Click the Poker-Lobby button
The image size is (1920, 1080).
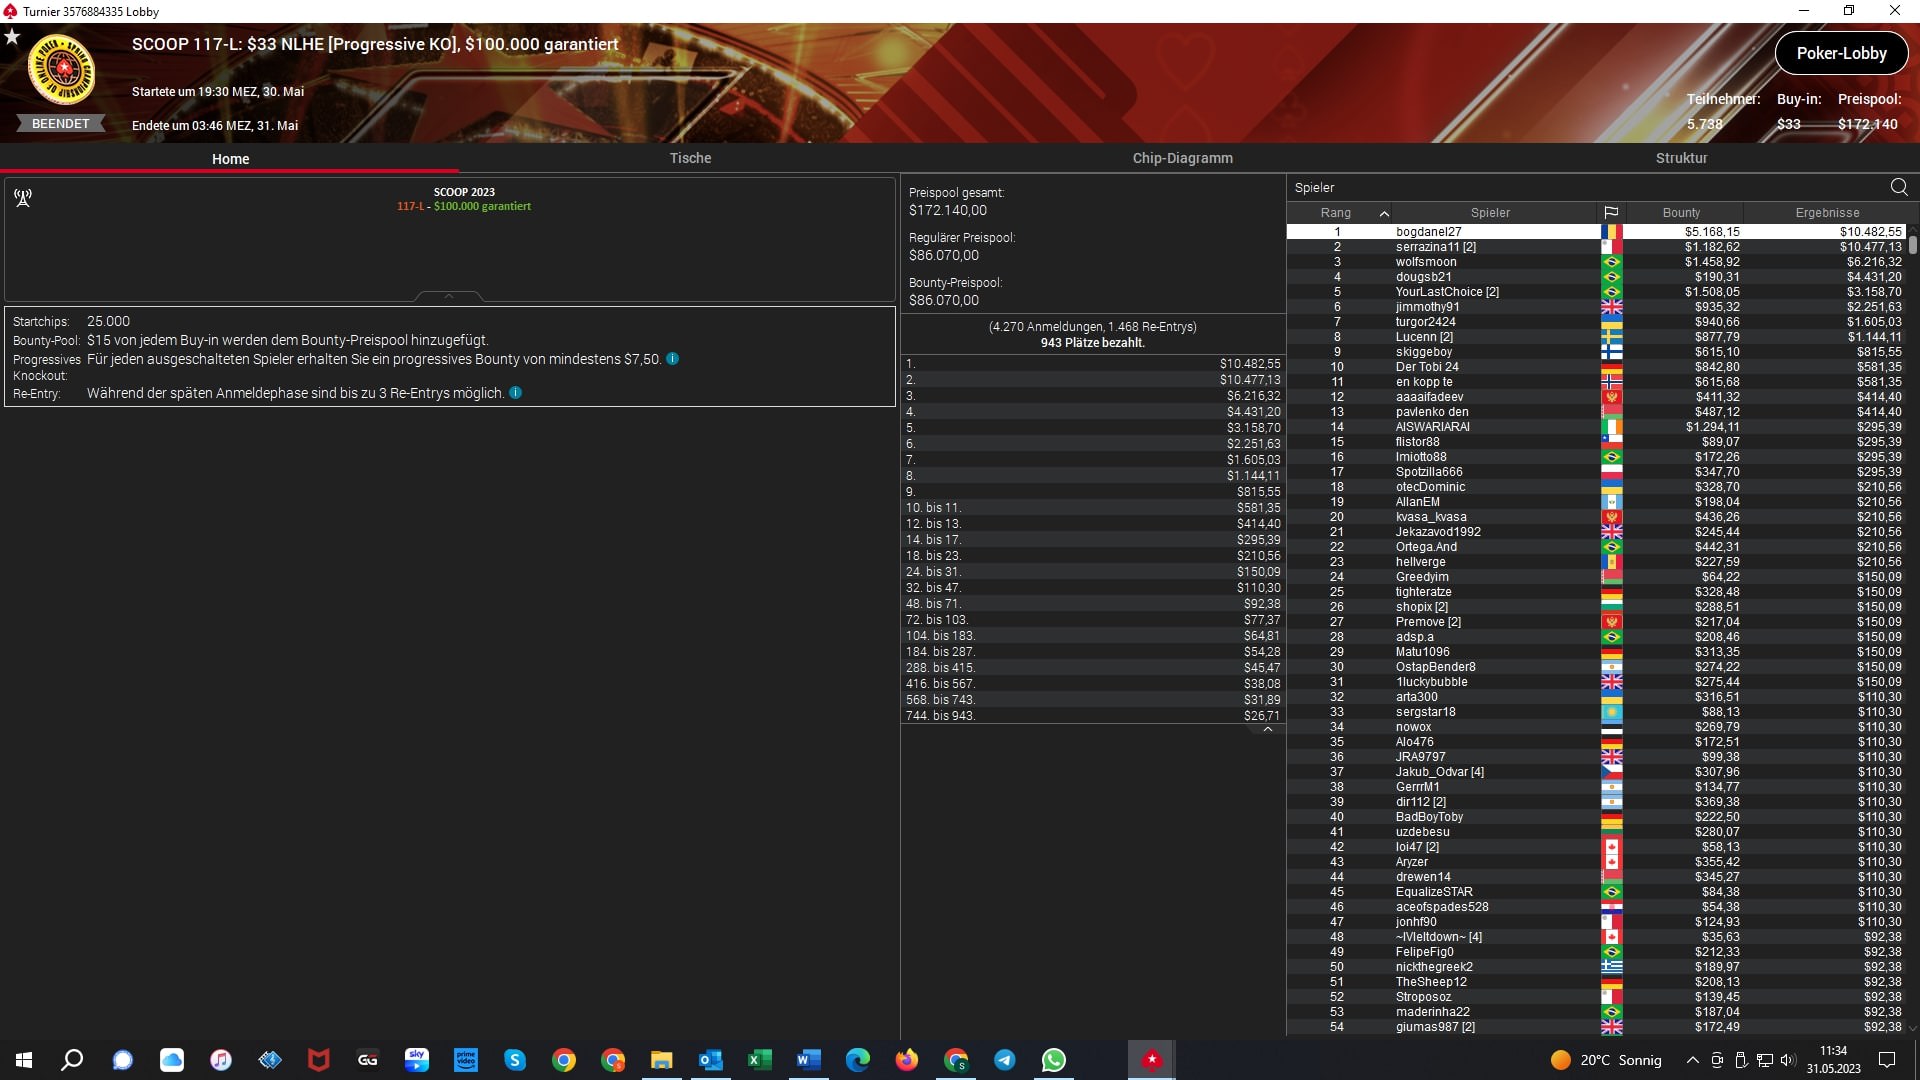coord(1841,53)
